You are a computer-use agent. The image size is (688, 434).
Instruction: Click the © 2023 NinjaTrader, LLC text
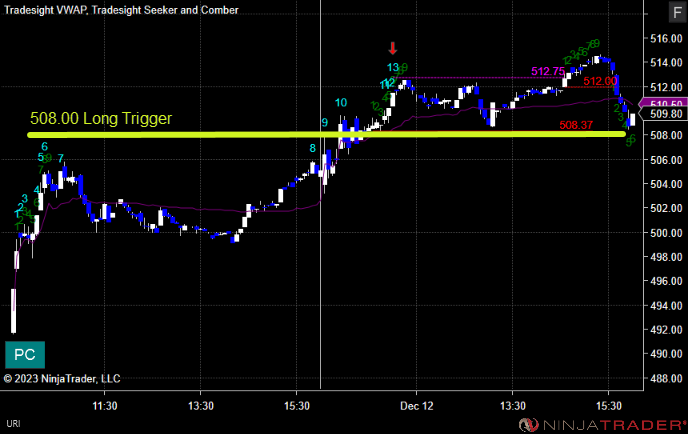pos(62,379)
